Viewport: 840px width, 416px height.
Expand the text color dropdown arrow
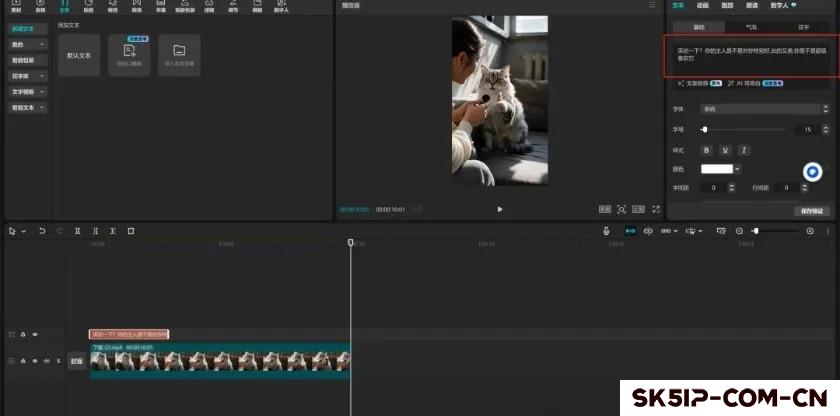click(738, 169)
